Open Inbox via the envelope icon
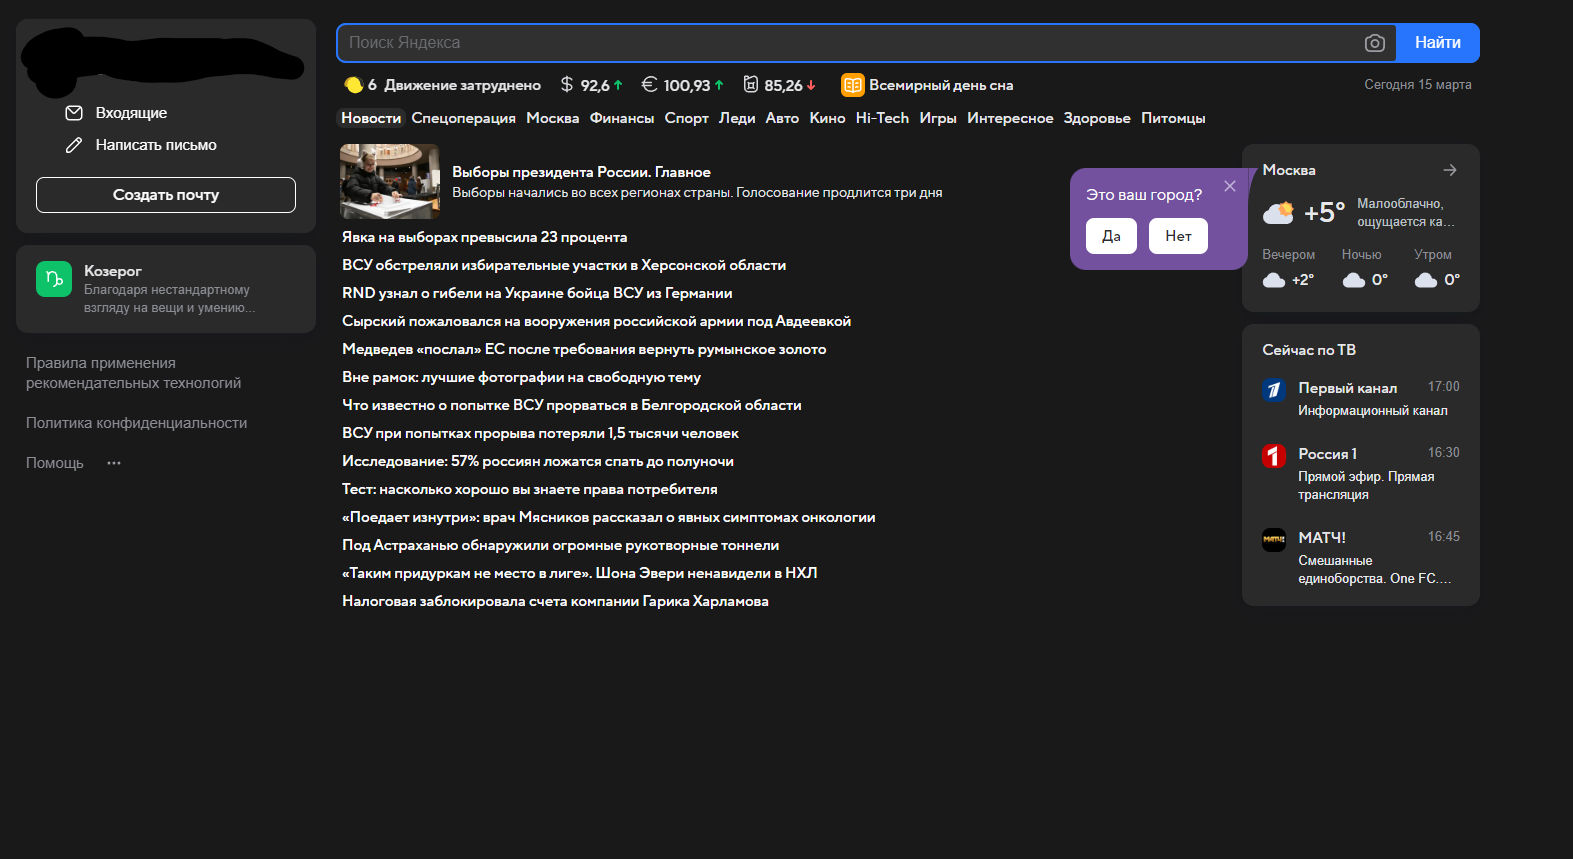This screenshot has height=859, width=1573. coord(74,113)
